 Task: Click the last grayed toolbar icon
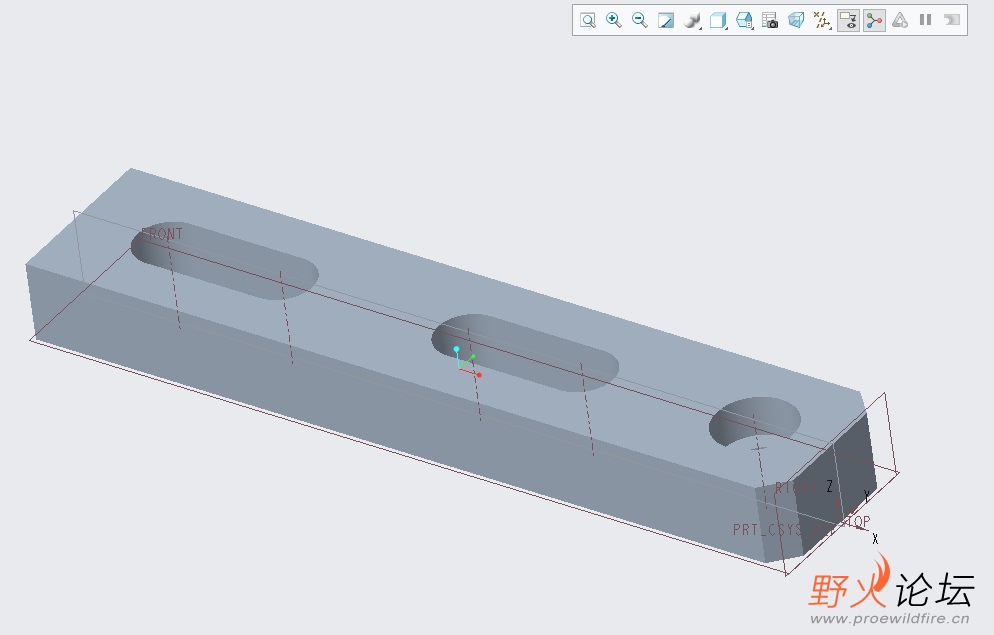[x=952, y=20]
